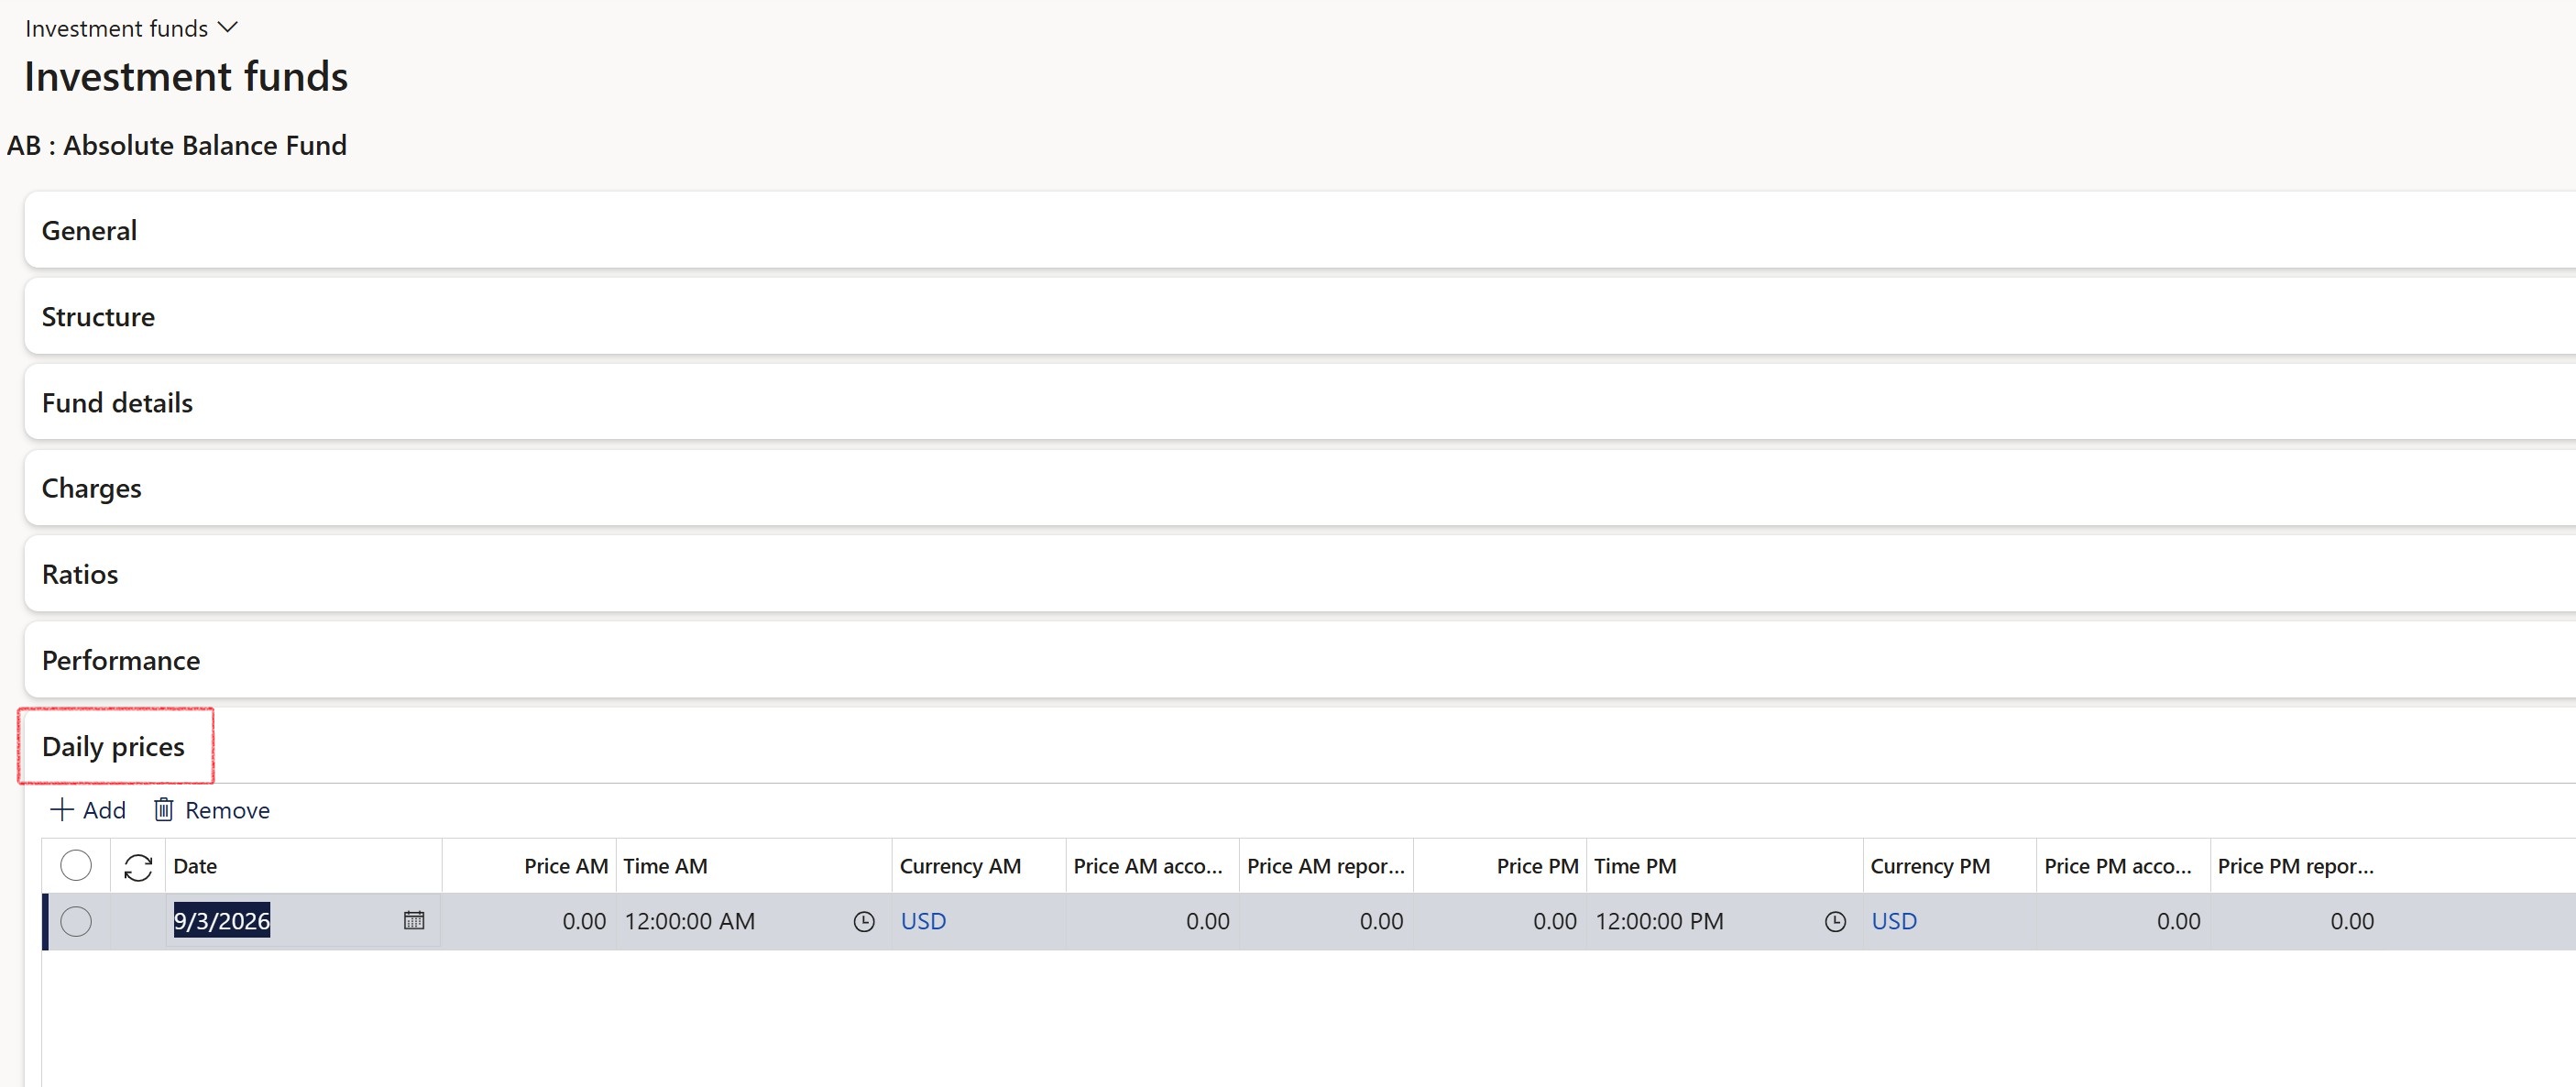This screenshot has width=2576, height=1087.
Task: Click the USD link under Currency AM
Action: click(923, 921)
